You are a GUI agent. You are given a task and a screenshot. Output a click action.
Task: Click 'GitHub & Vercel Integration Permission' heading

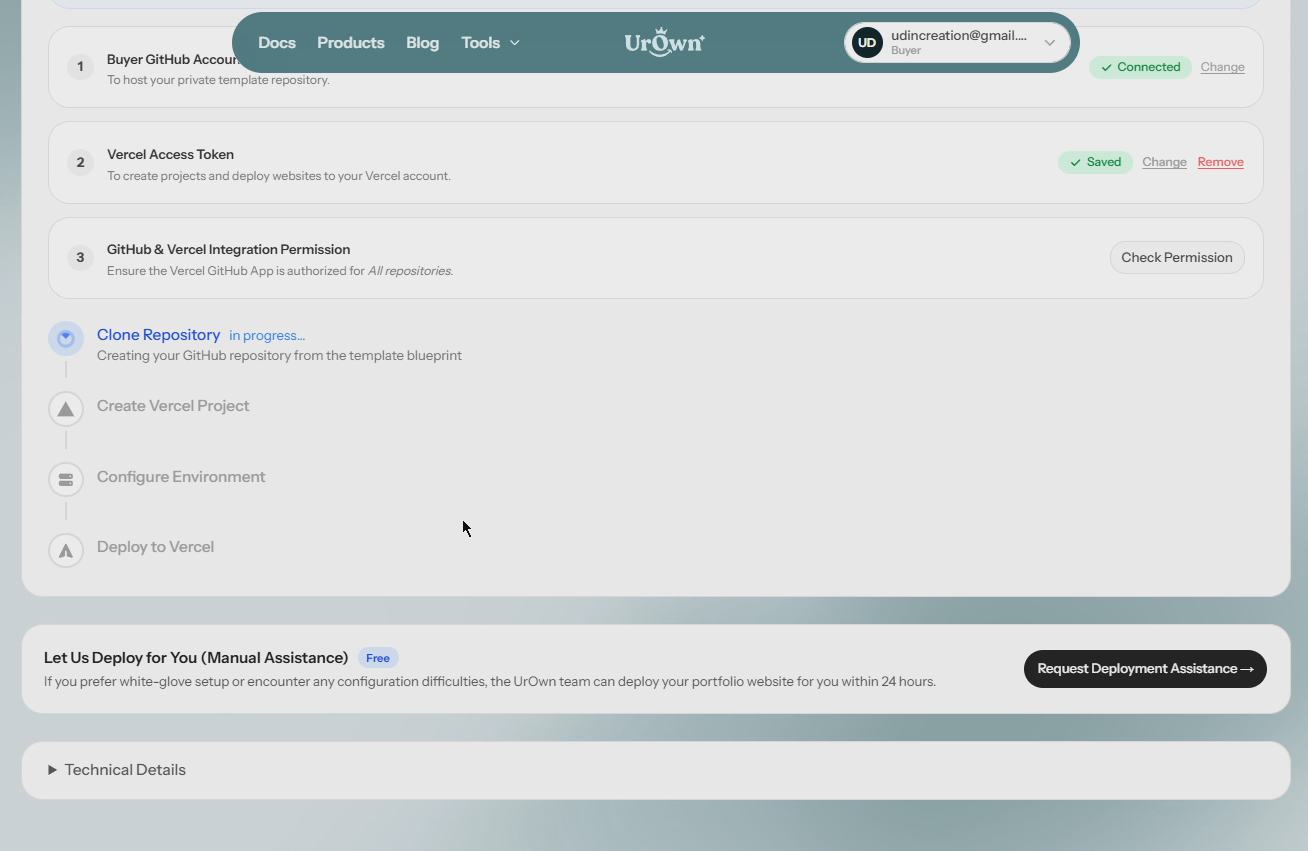[x=228, y=249]
